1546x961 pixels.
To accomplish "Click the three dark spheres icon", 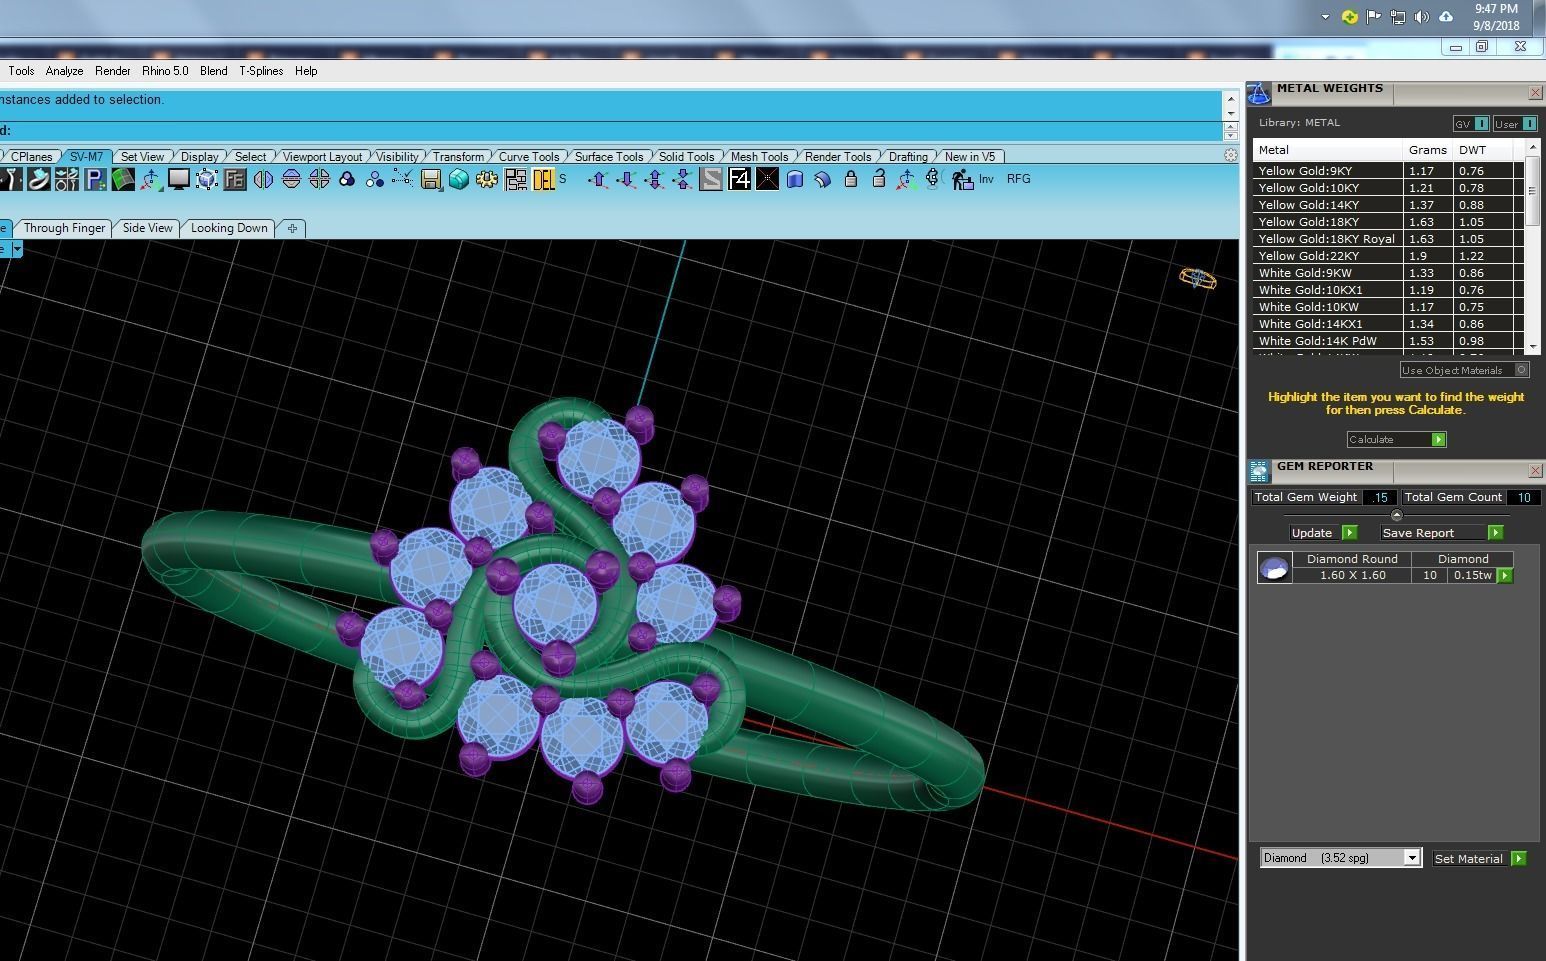I will [347, 179].
